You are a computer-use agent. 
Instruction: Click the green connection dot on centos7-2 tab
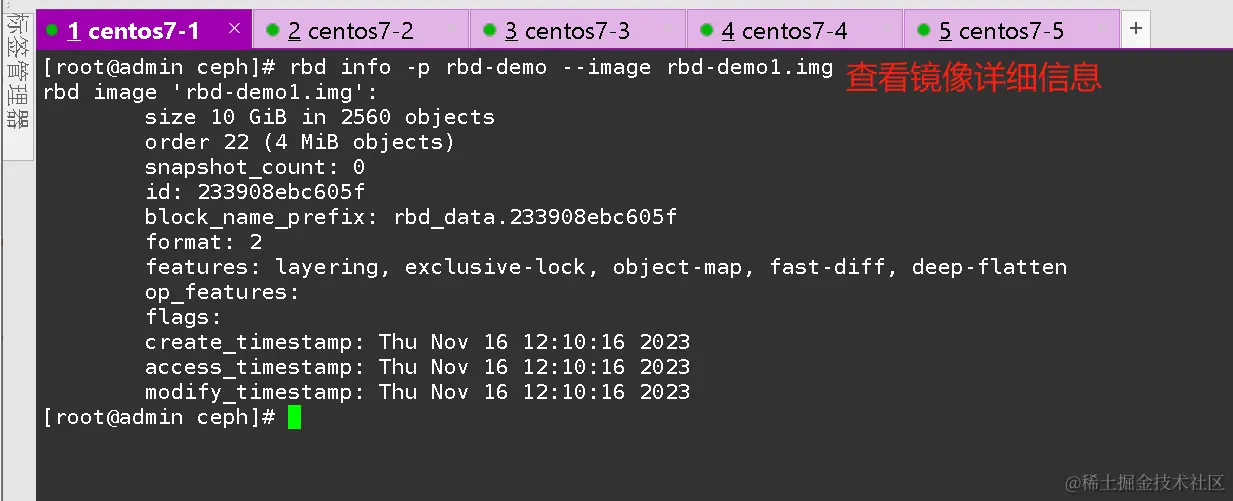[x=272, y=30]
